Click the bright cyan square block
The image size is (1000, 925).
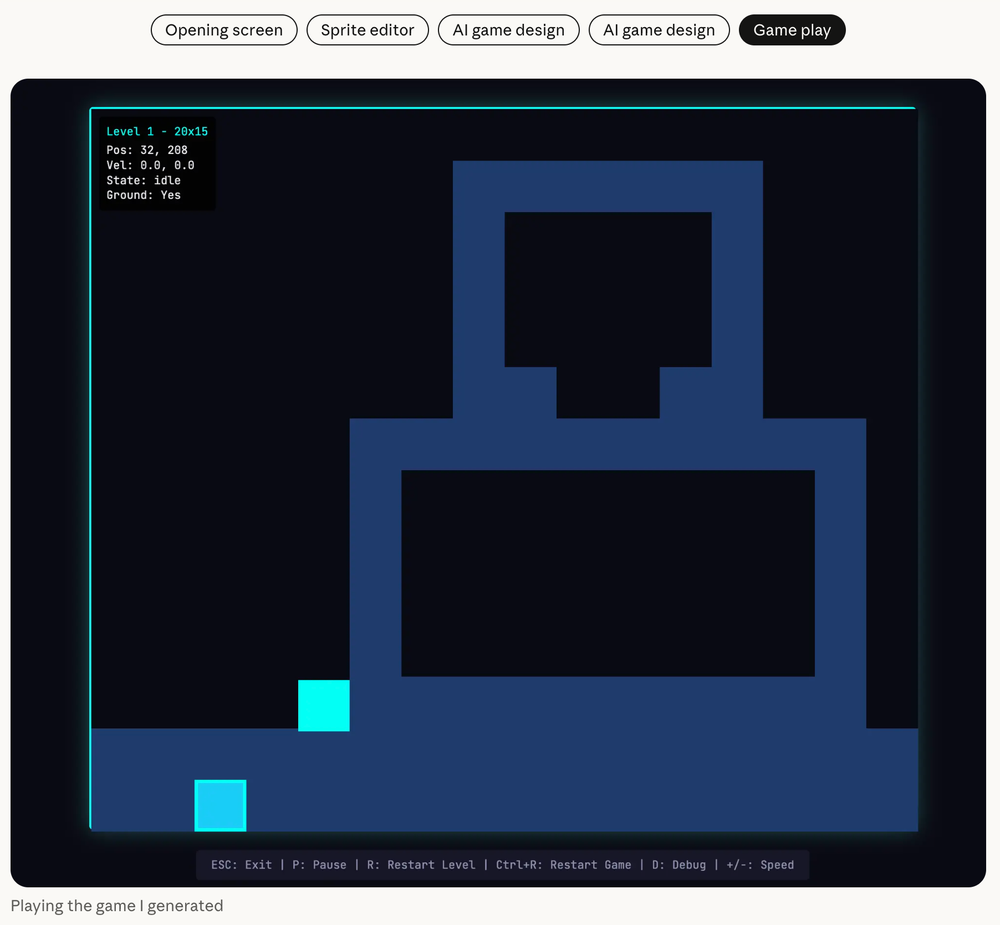click(x=324, y=705)
